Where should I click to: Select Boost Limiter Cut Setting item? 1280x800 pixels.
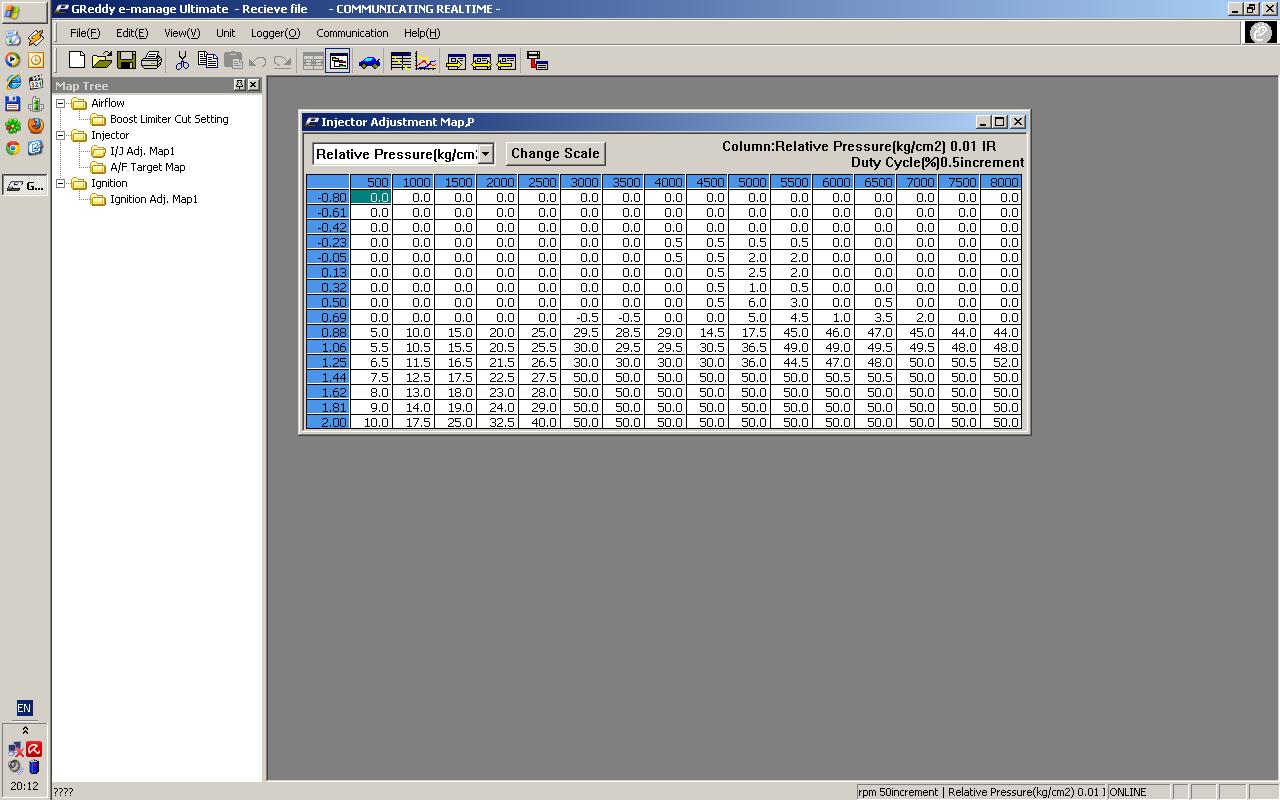tap(168, 119)
